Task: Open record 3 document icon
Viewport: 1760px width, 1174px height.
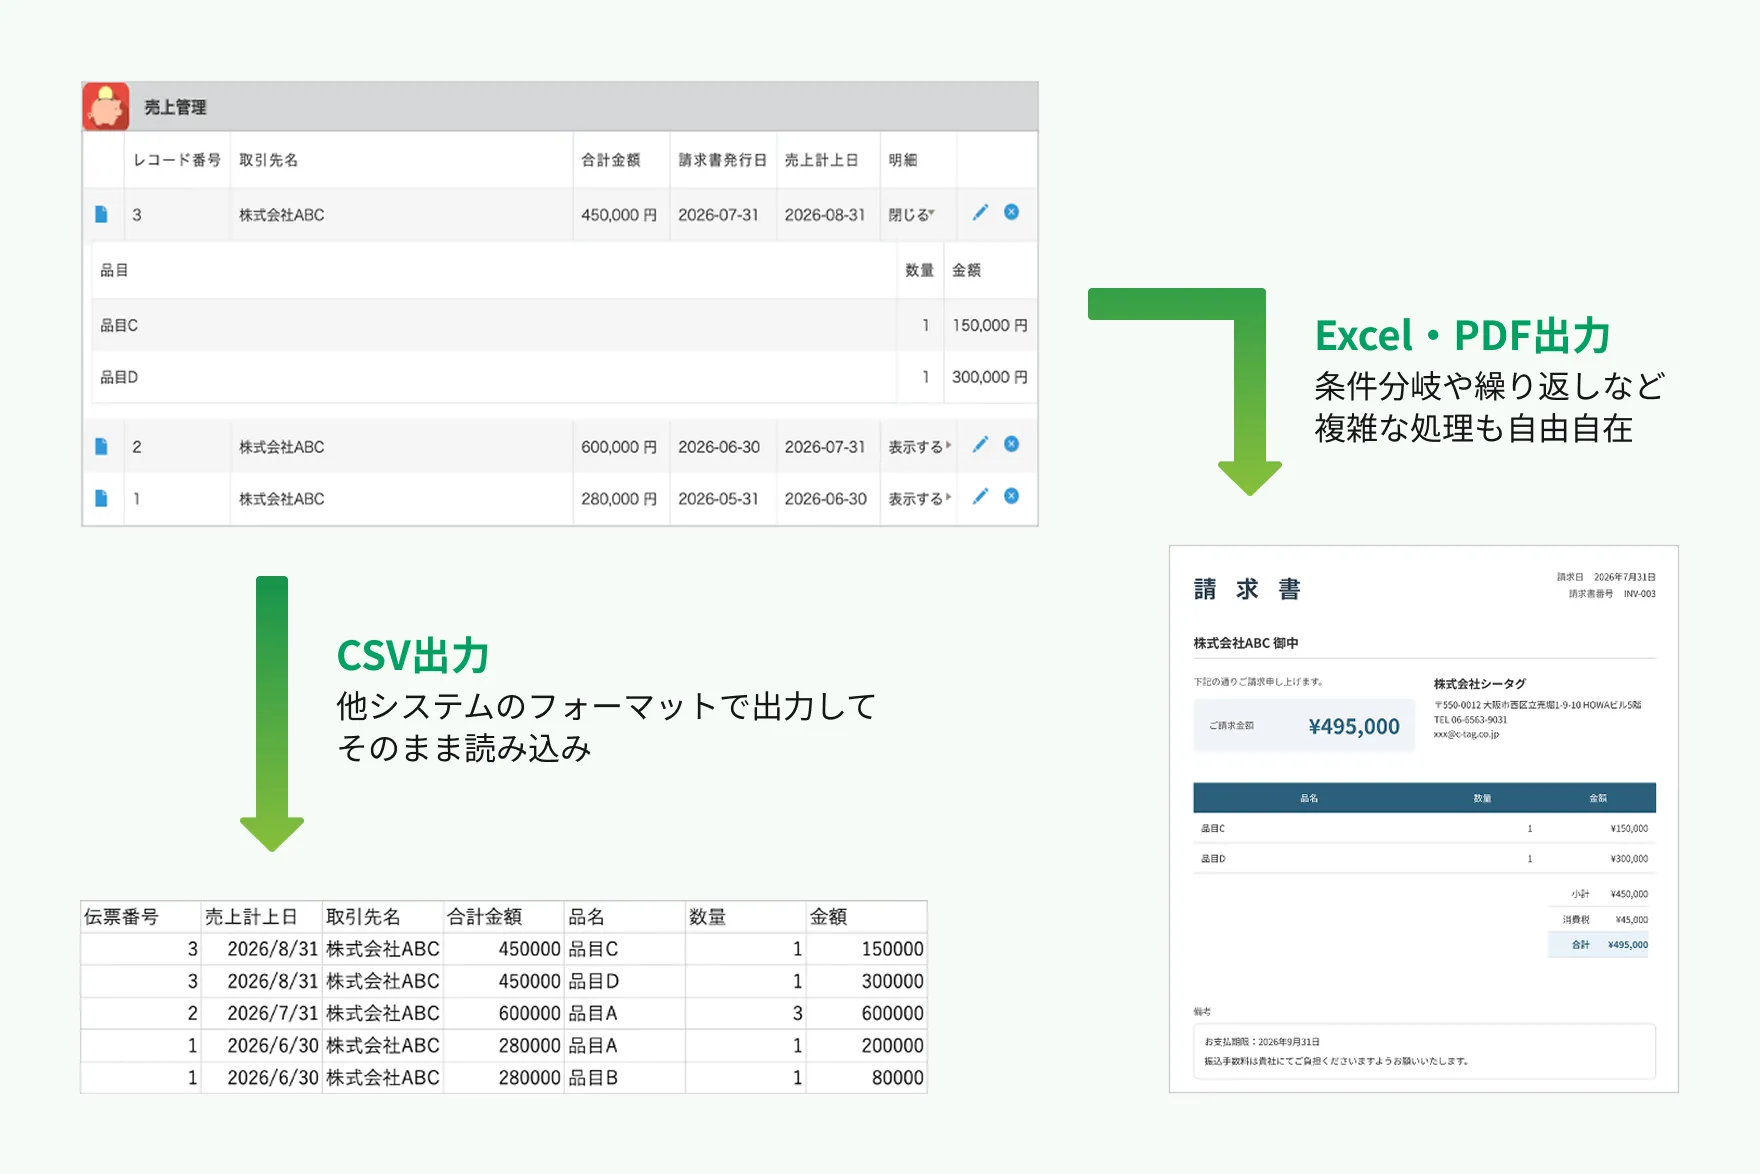Action: pos(101,214)
